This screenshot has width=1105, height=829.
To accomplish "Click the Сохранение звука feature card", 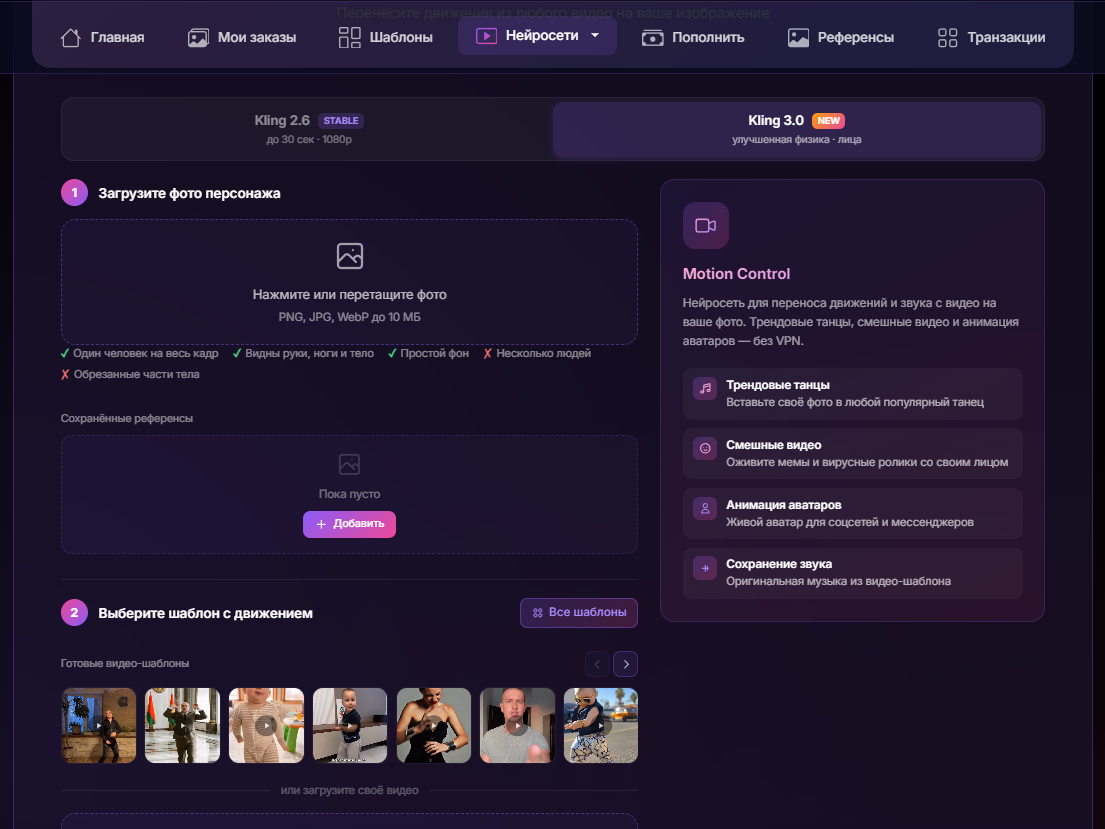I will coord(853,573).
